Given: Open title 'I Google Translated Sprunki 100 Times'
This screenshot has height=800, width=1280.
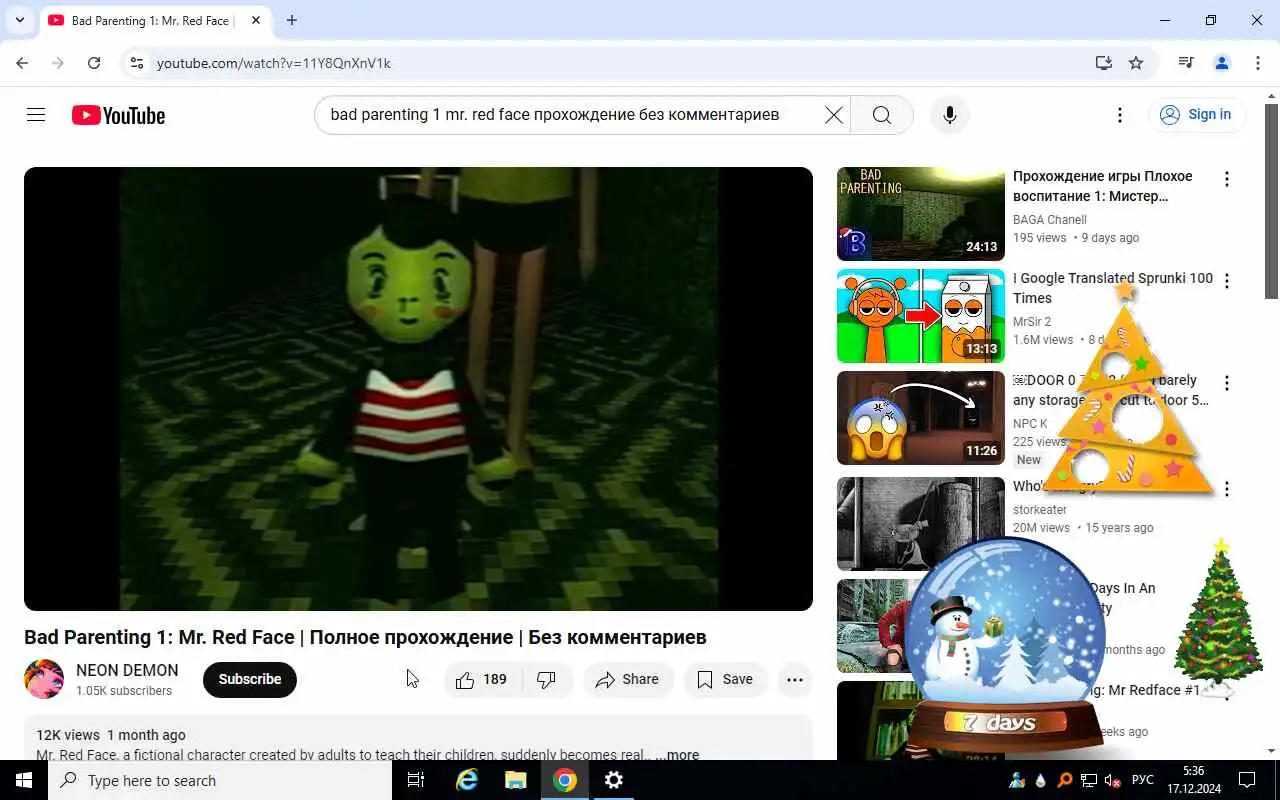Looking at the screenshot, I should point(1113,288).
